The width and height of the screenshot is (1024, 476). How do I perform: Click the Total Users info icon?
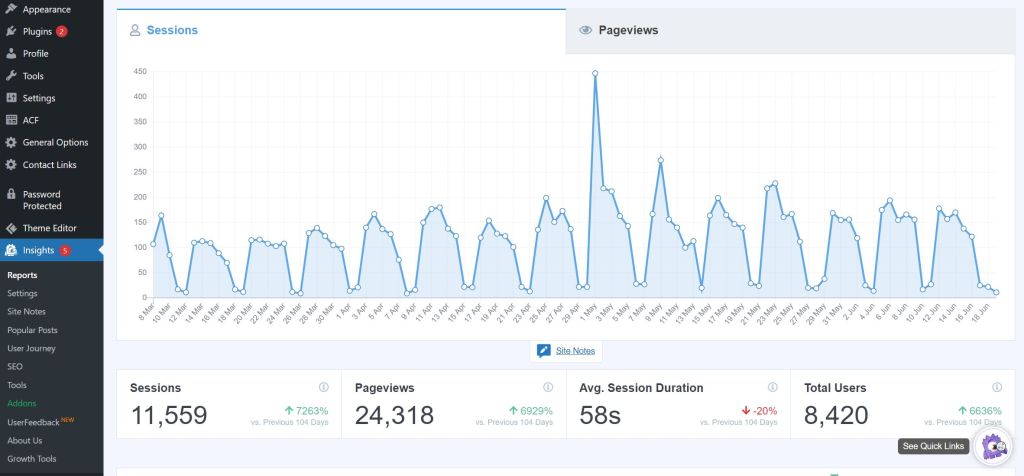(996, 387)
